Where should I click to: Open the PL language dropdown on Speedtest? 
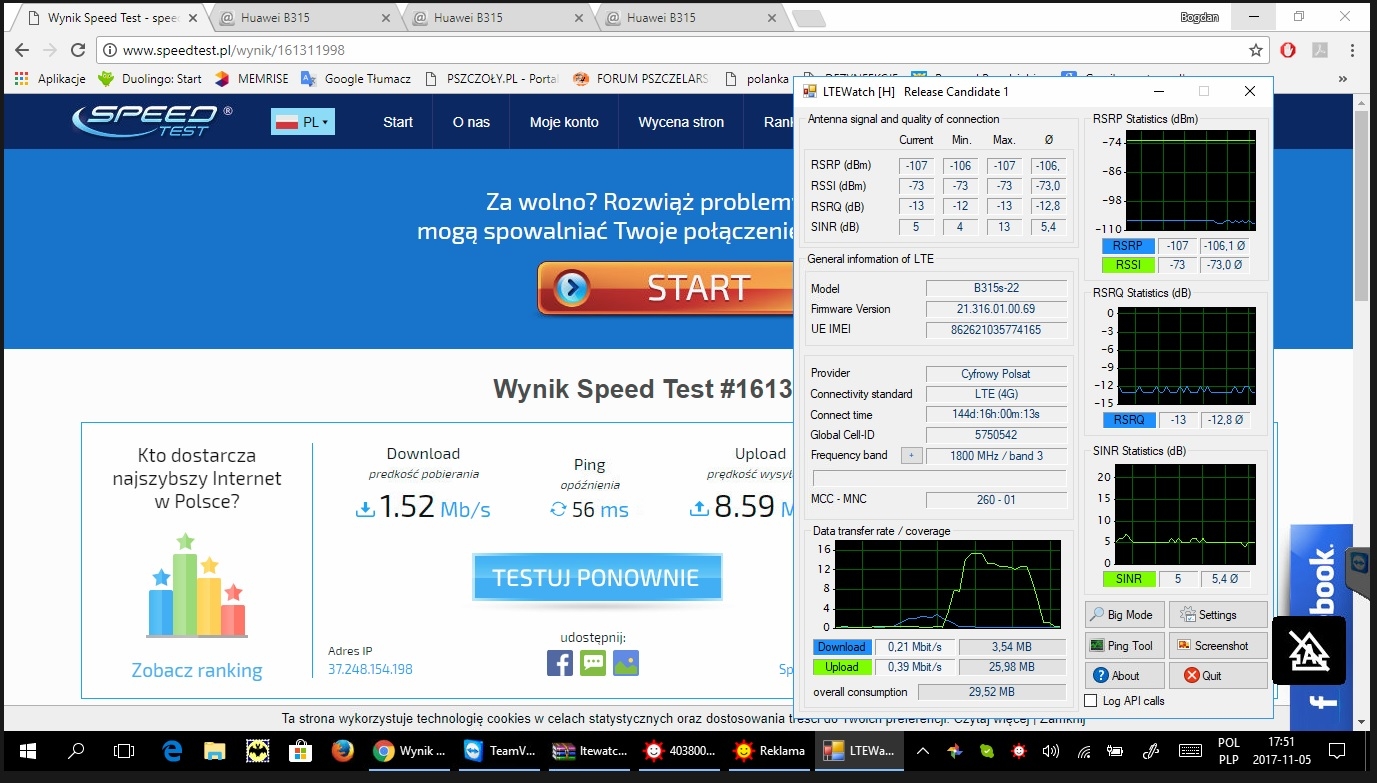303,122
